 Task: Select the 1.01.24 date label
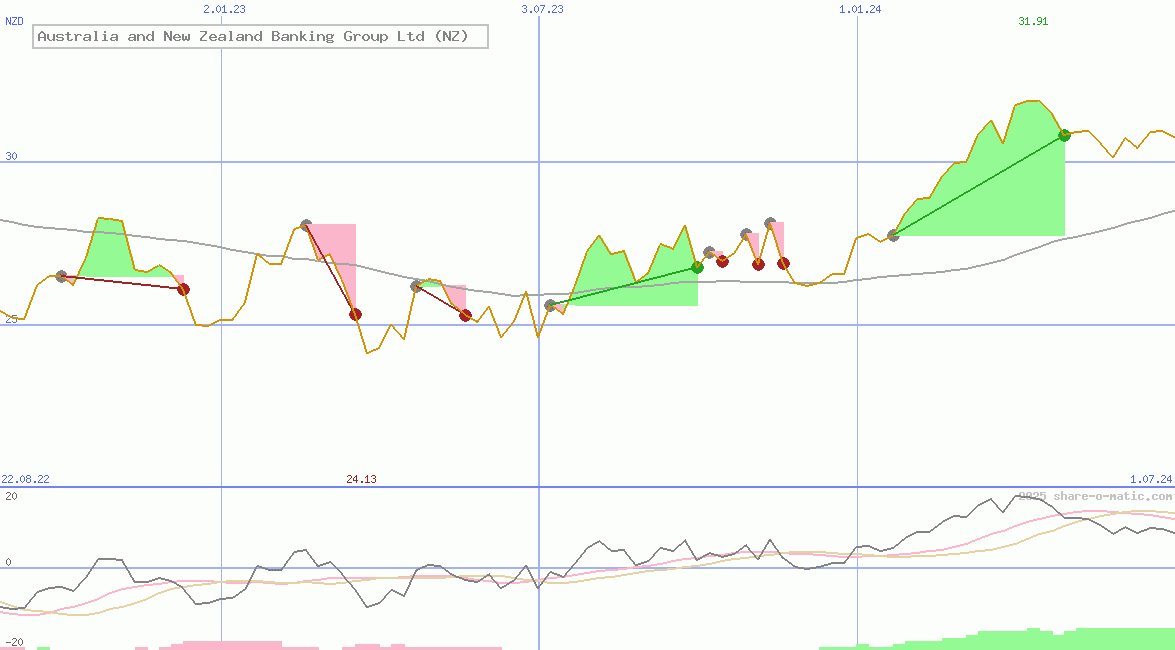coord(860,9)
